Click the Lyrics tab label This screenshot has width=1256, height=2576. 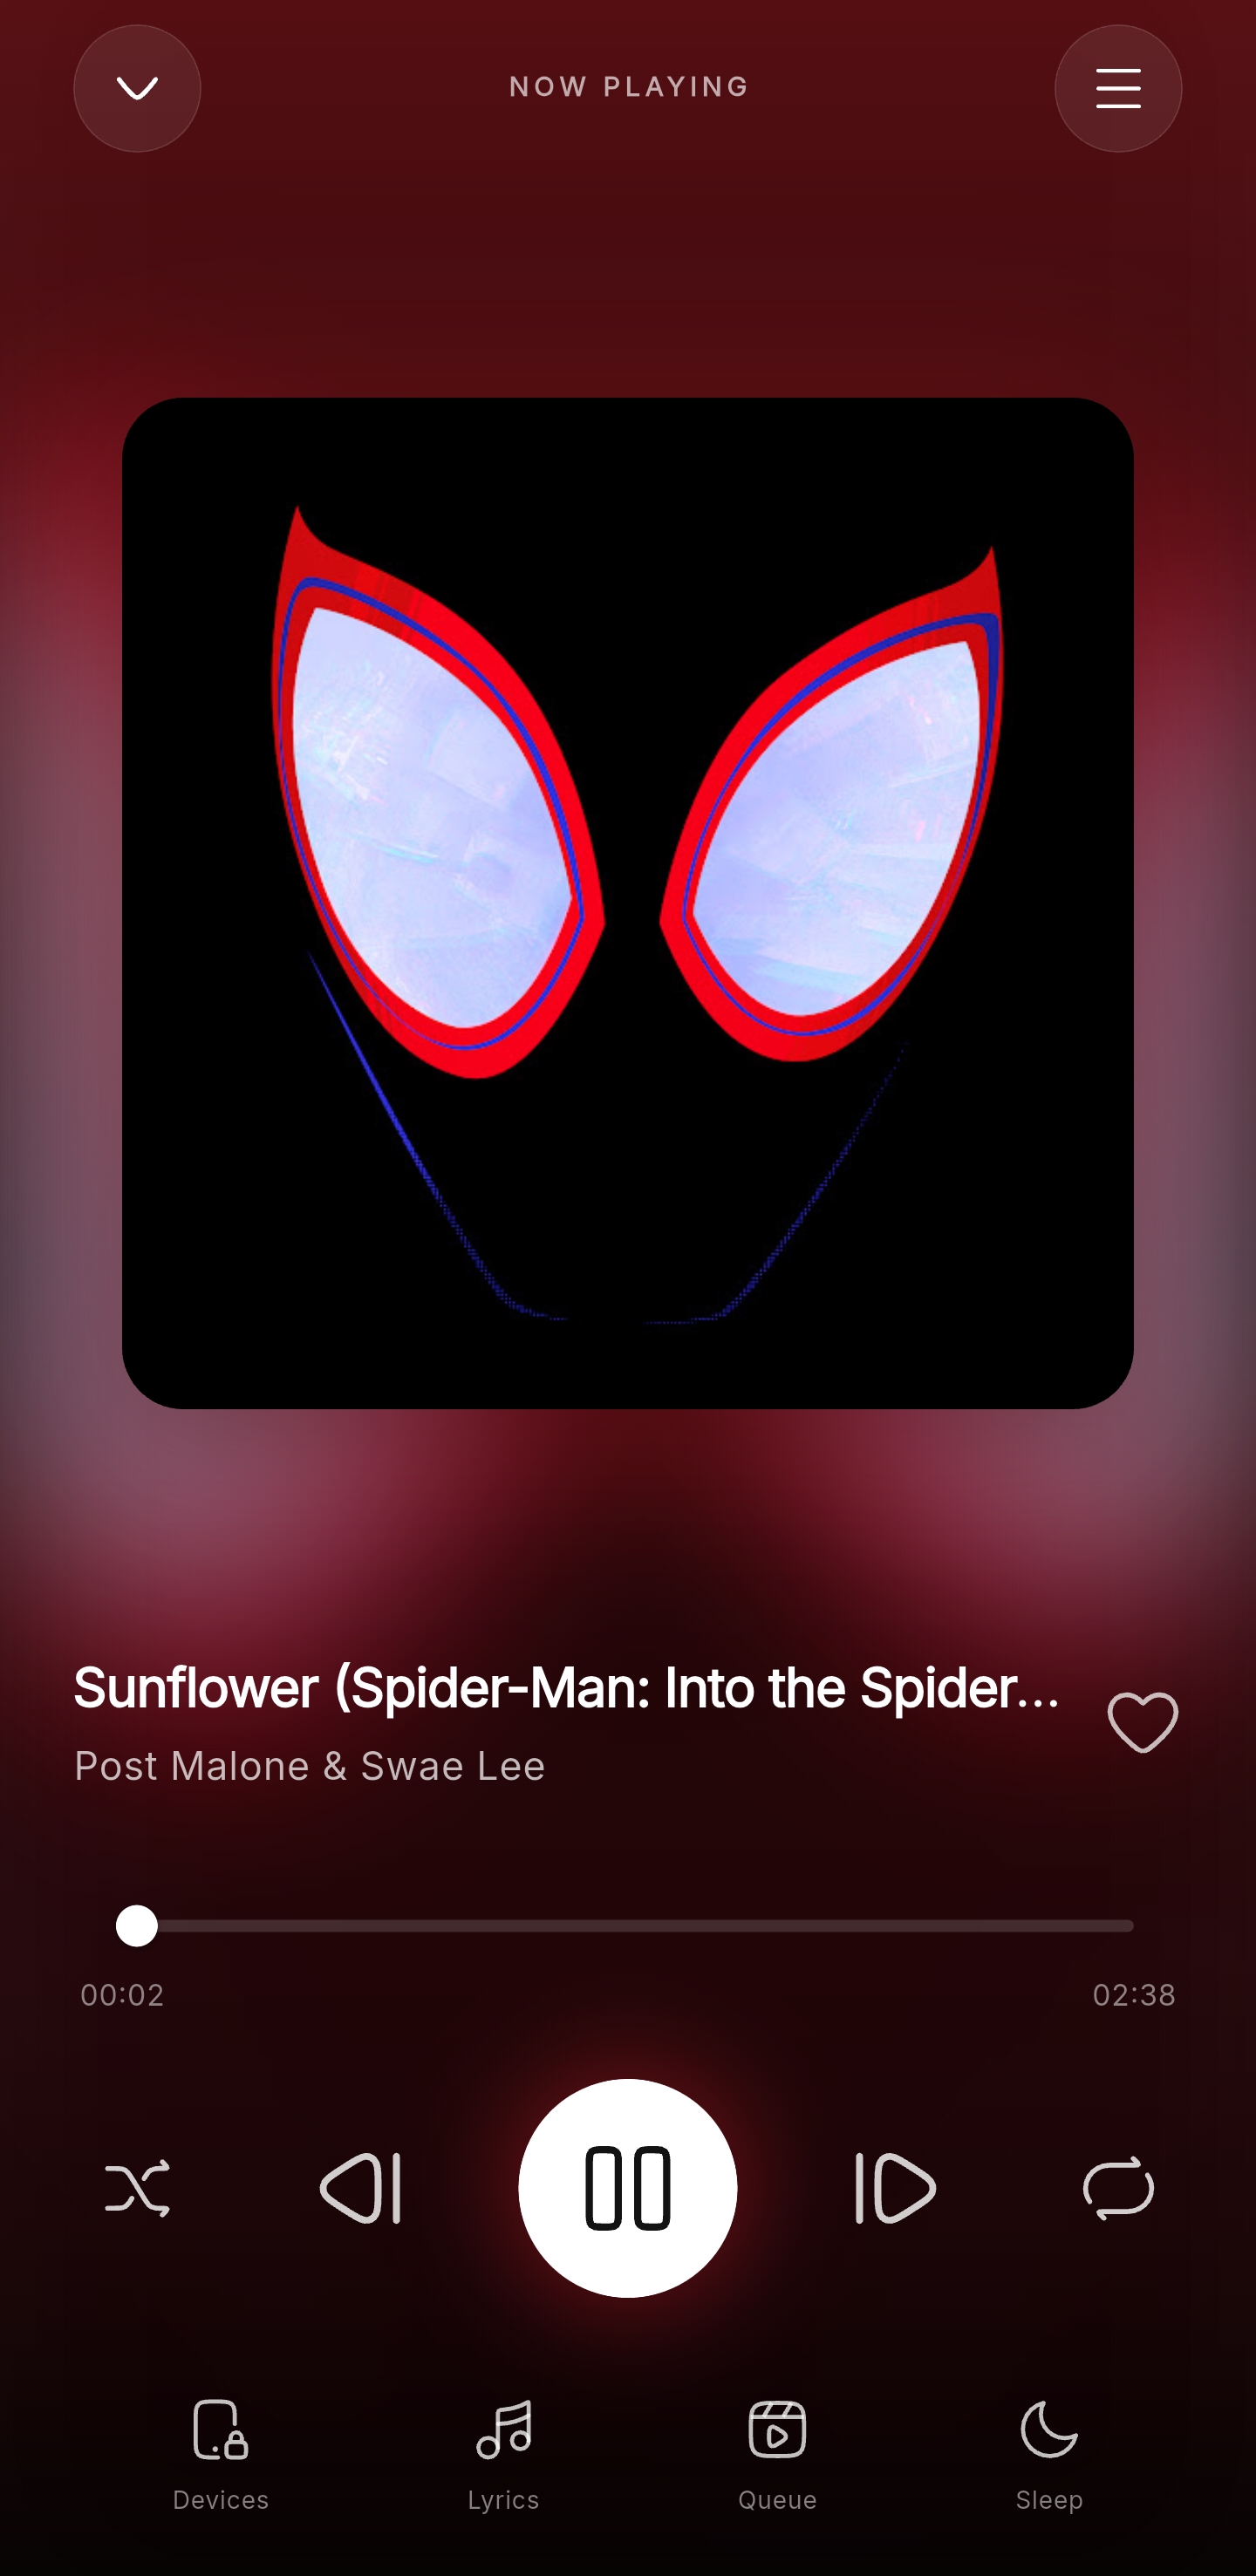pos(503,2500)
